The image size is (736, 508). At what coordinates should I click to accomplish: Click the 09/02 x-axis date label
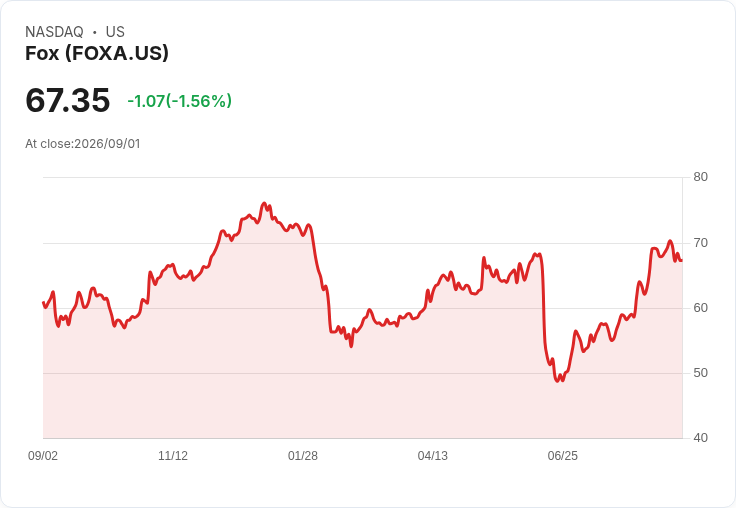tap(43, 455)
